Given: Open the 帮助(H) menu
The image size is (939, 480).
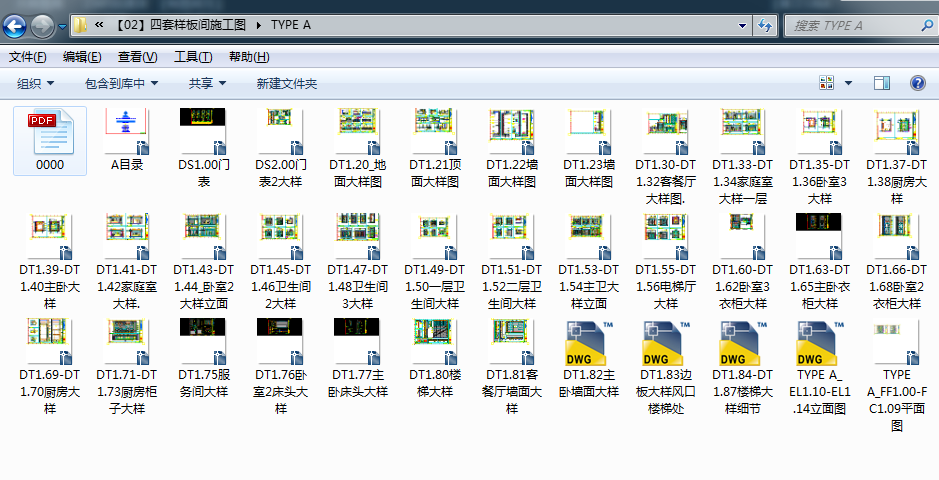Looking at the screenshot, I should [x=249, y=57].
